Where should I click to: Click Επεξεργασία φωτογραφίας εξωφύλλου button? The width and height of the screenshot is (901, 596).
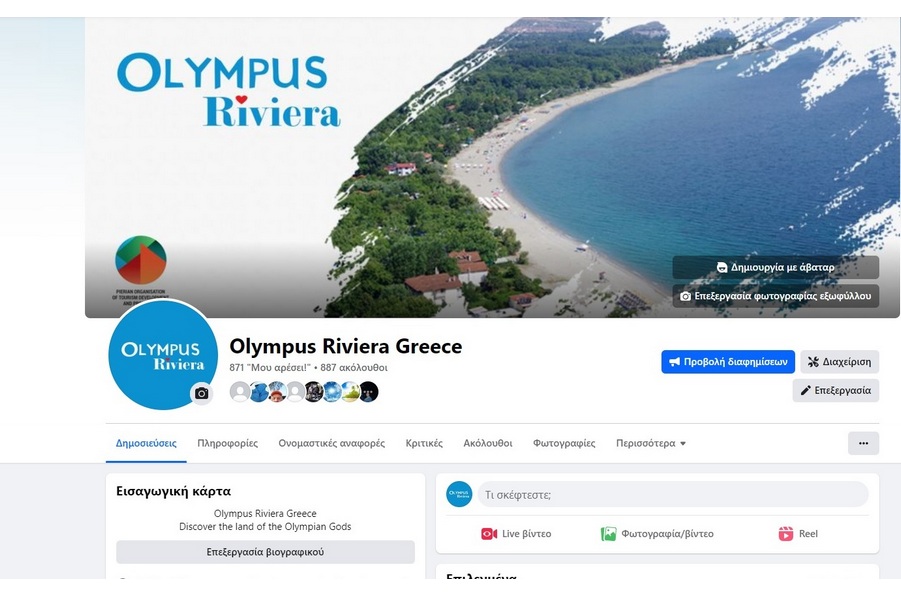(776, 296)
